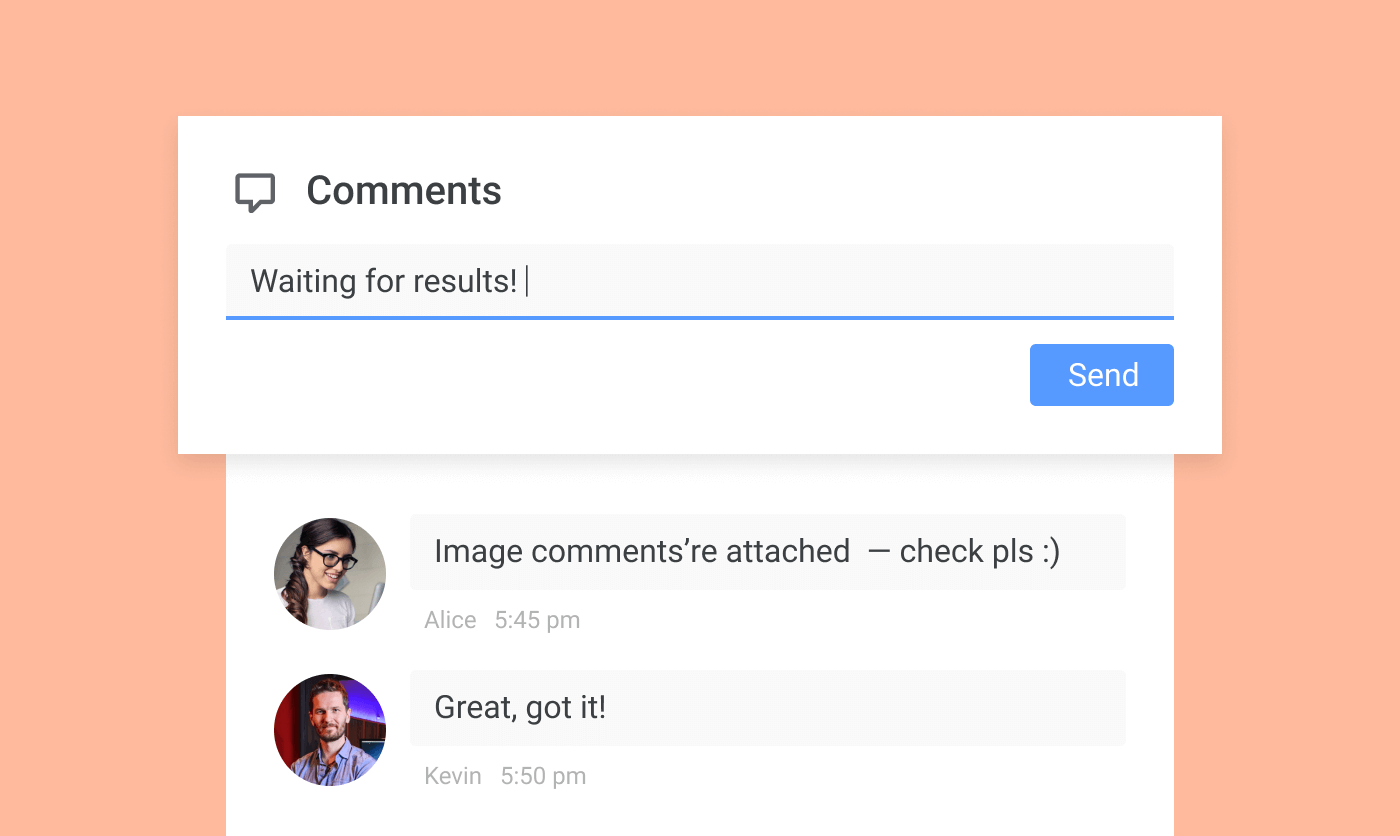Click the 5:50 pm timestamp
1400x836 pixels.
543,776
